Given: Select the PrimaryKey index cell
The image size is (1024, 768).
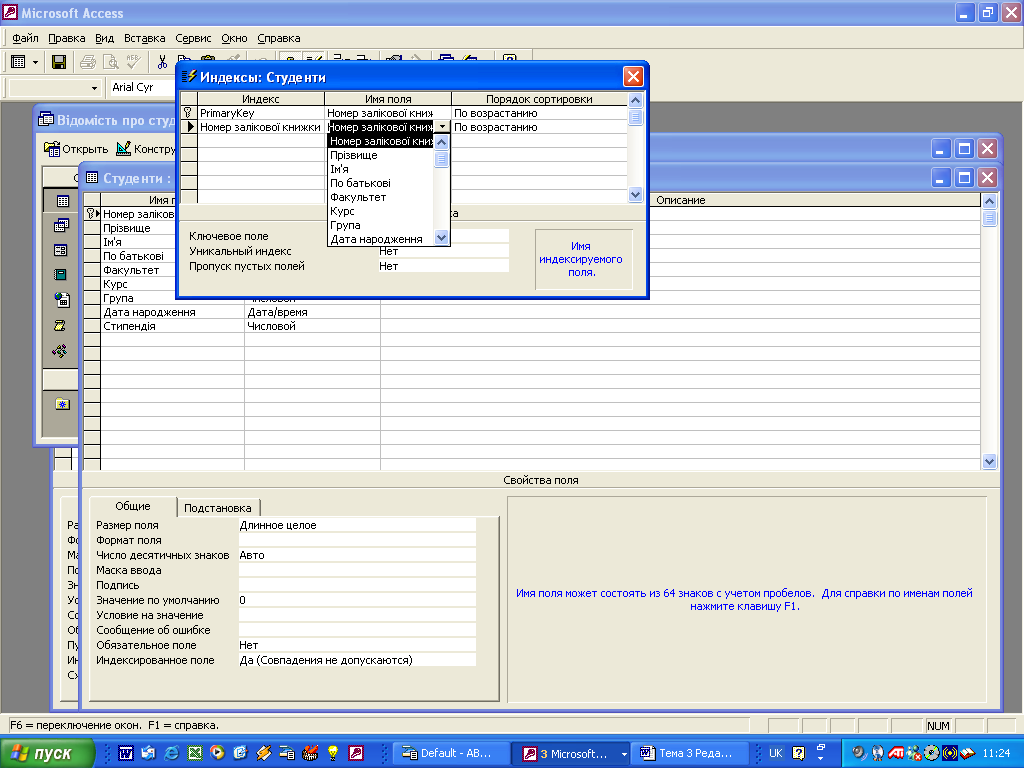Looking at the screenshot, I should [261, 113].
